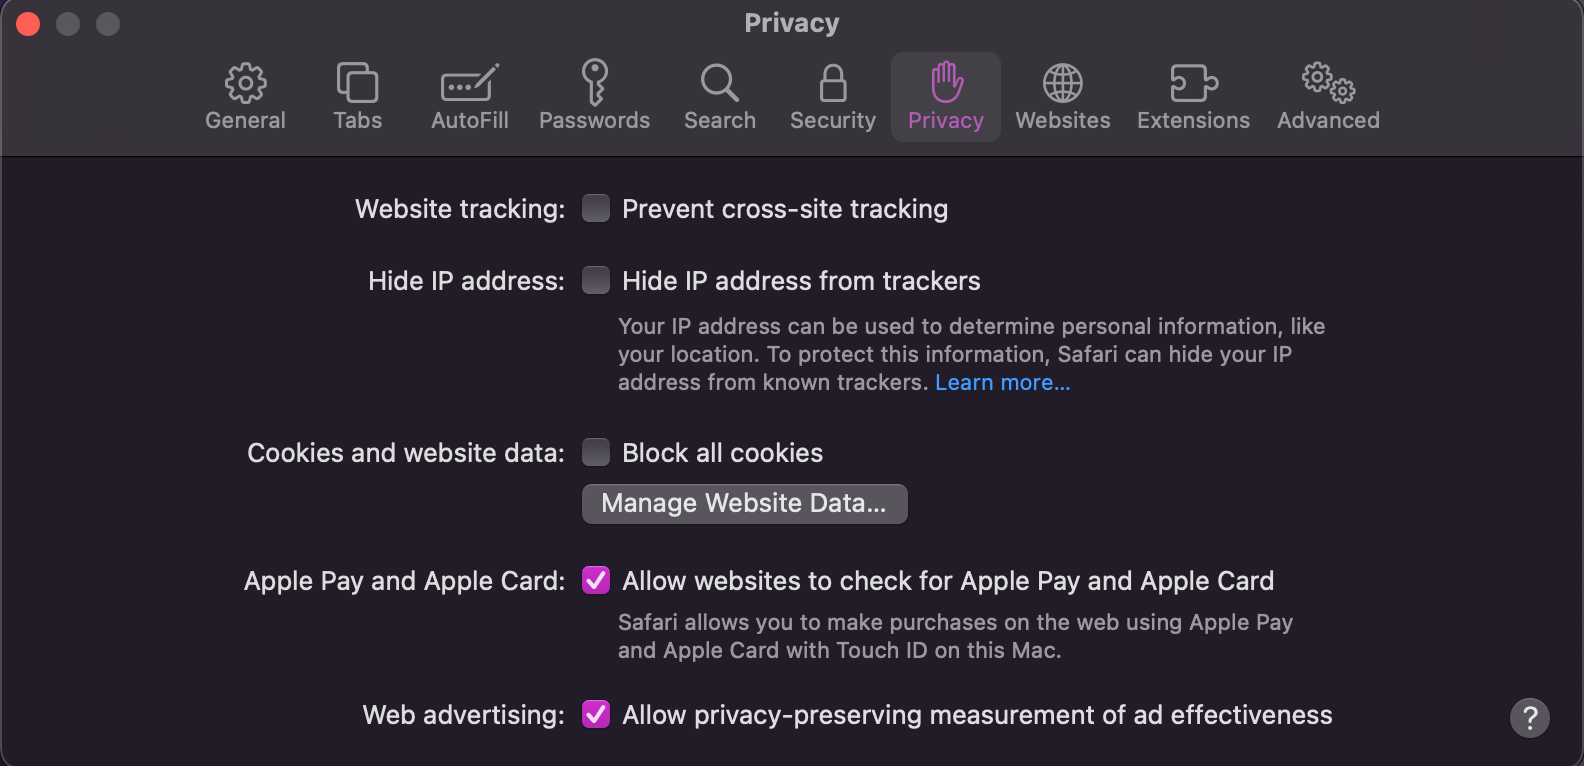
Task: Open Advanced settings gears icon
Action: [1327, 95]
